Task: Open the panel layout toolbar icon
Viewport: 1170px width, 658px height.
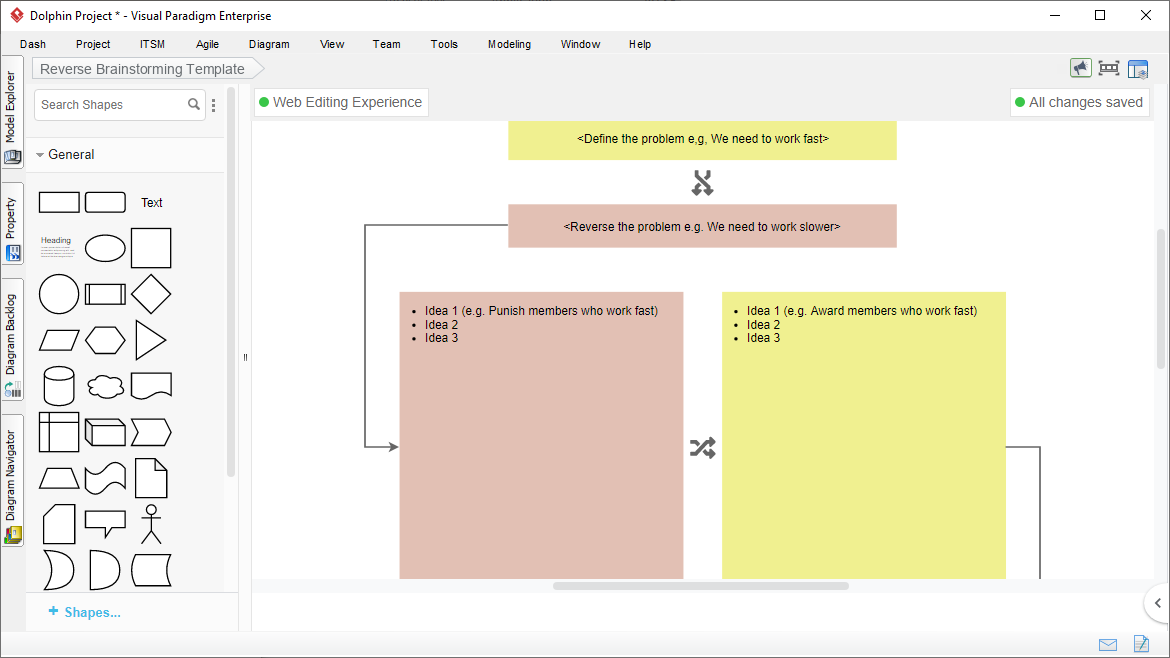Action: [x=1138, y=69]
